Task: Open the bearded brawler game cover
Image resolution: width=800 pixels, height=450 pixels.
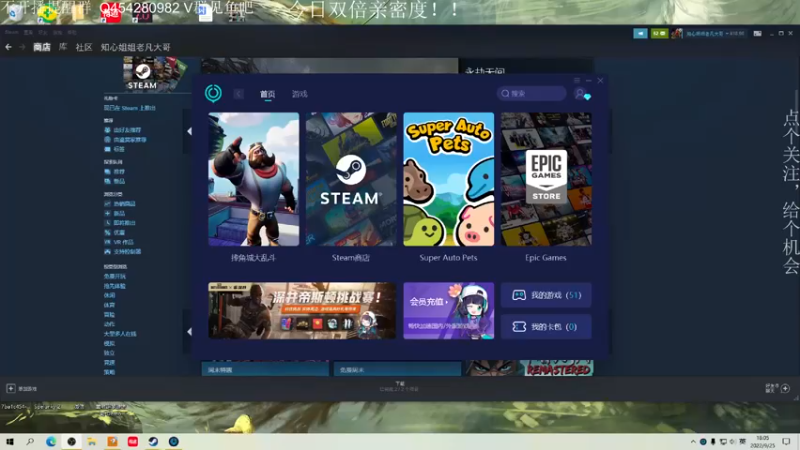Action: point(254,179)
